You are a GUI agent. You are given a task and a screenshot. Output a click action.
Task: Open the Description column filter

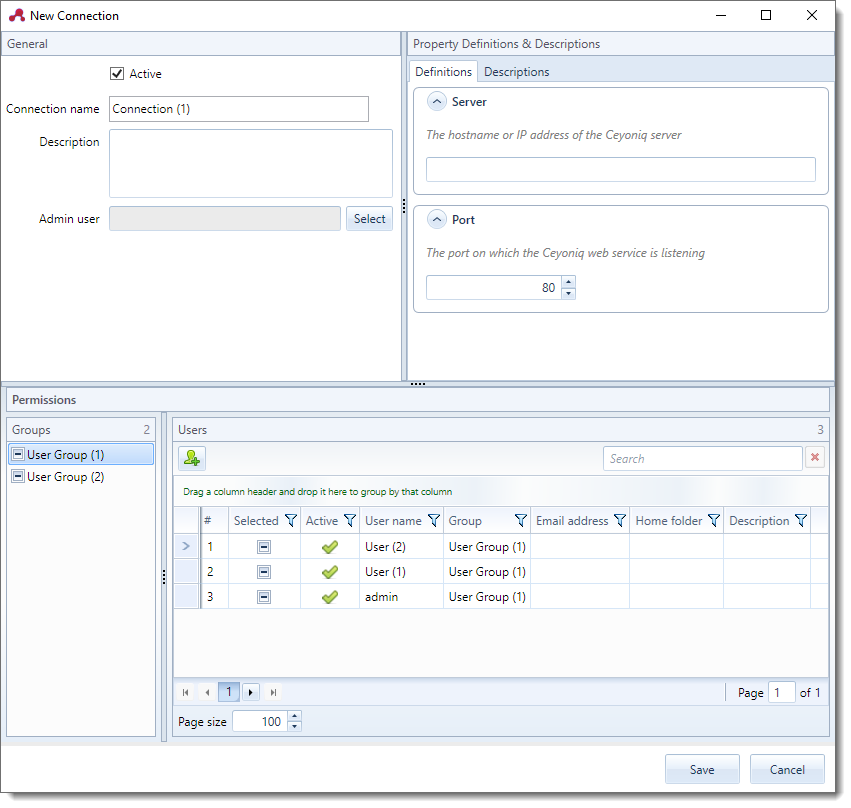click(x=801, y=520)
